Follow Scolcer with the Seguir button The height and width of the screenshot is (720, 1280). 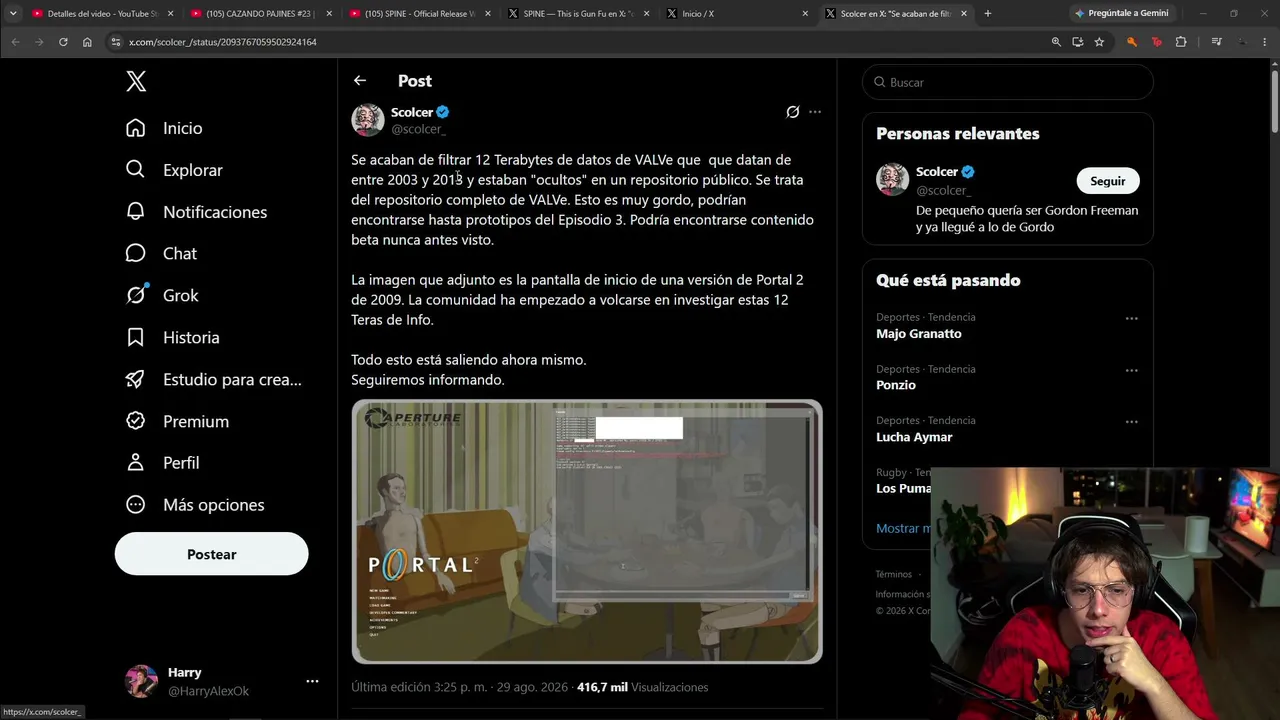(x=1107, y=181)
